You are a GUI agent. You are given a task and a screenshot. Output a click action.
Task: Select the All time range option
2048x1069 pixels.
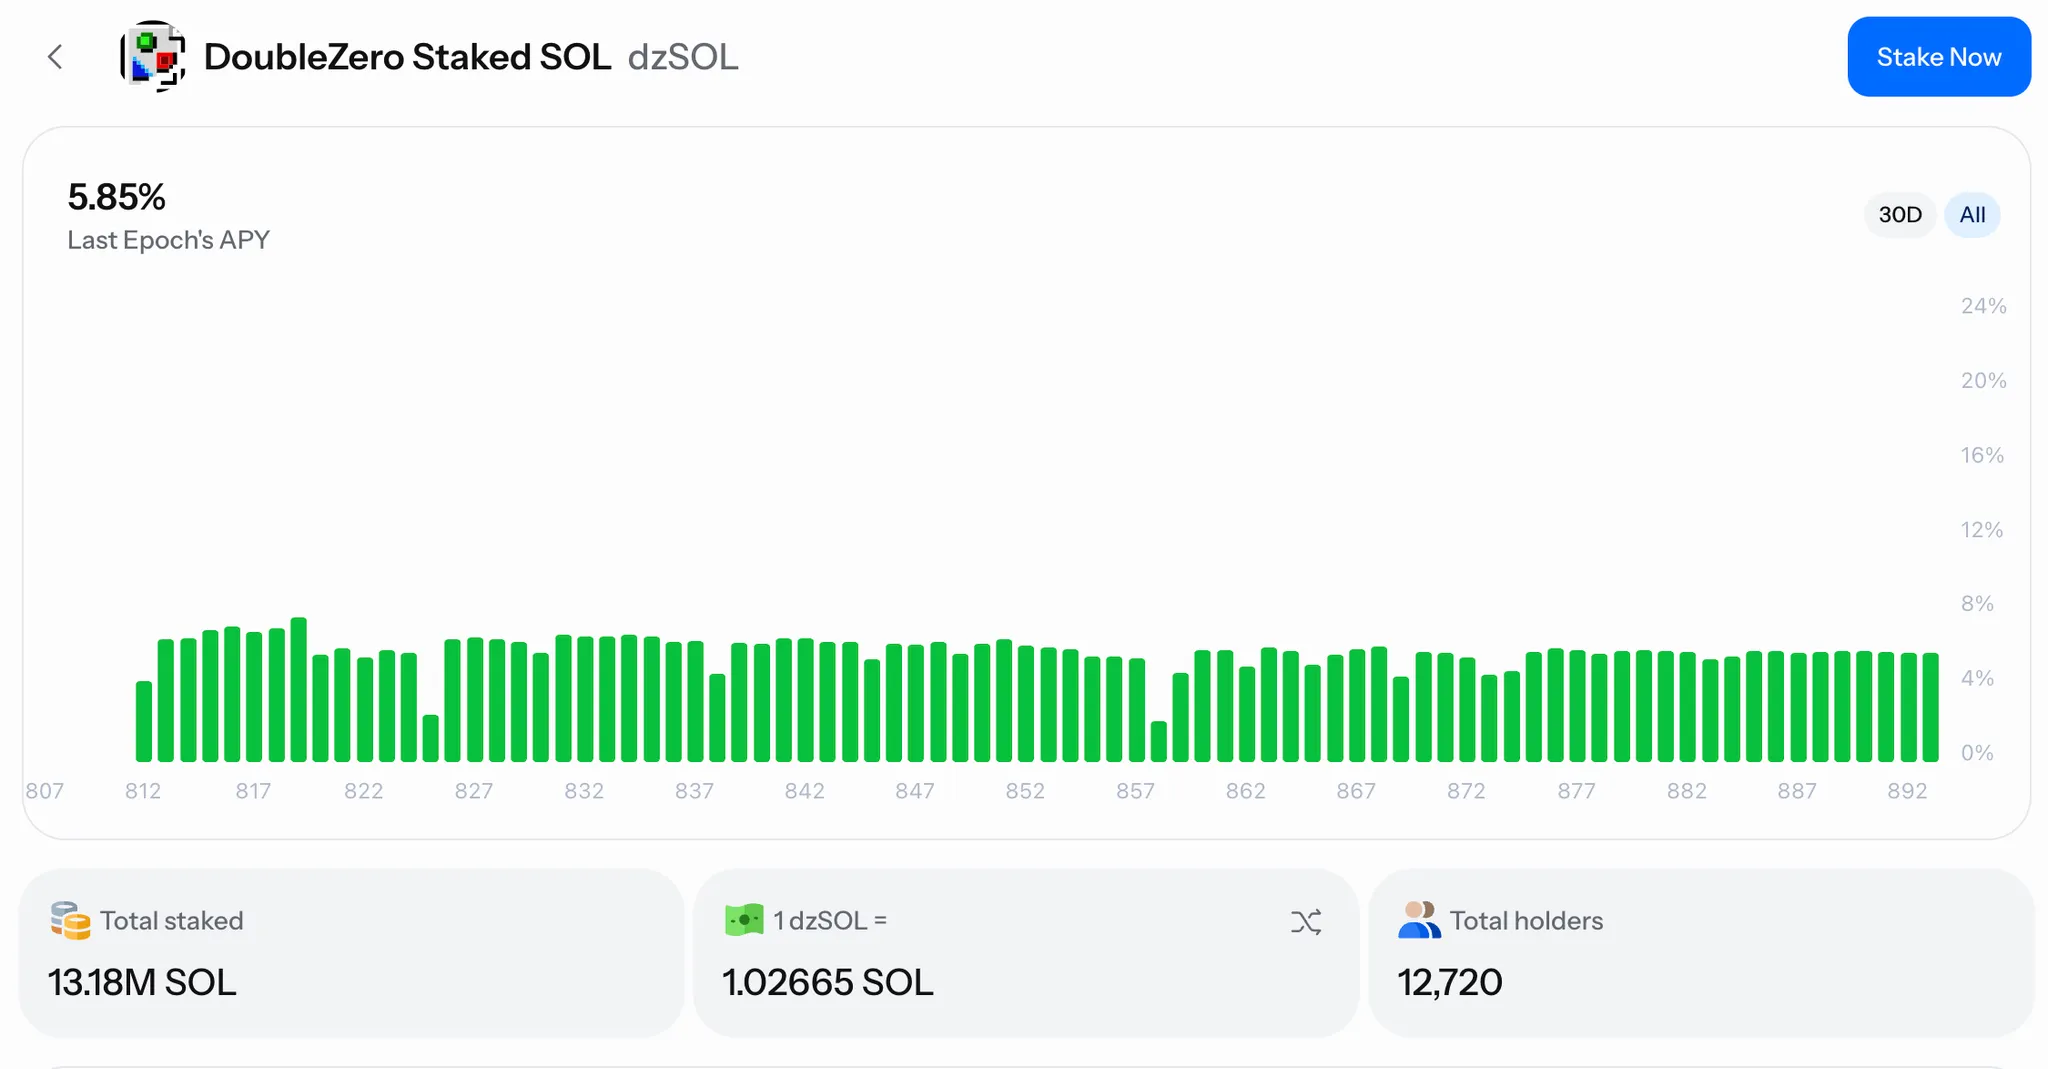click(x=1972, y=215)
